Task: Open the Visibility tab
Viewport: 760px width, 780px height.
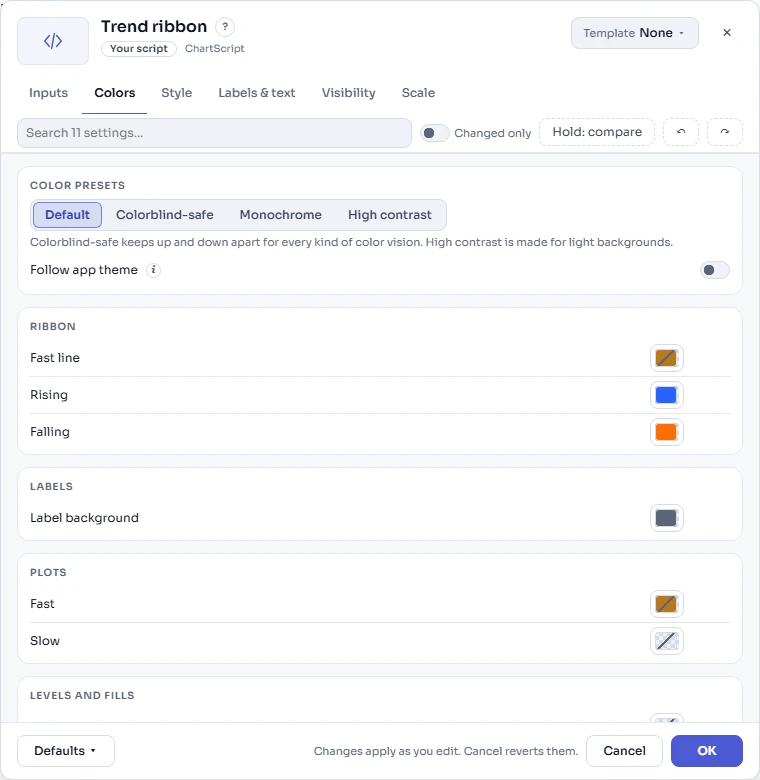Action: 348,93
